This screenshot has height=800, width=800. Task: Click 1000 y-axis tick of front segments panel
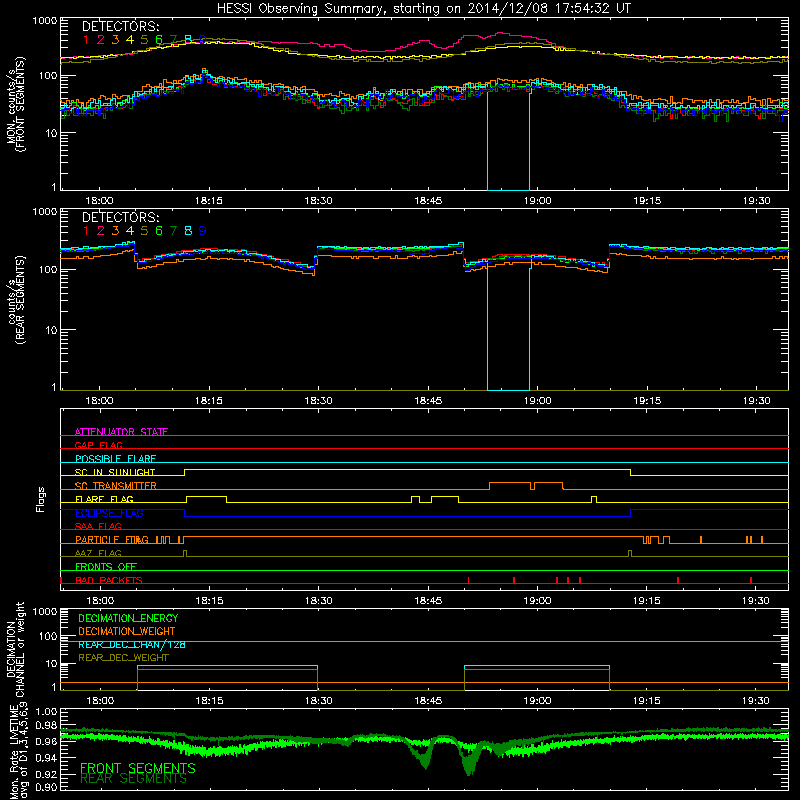(44, 21)
